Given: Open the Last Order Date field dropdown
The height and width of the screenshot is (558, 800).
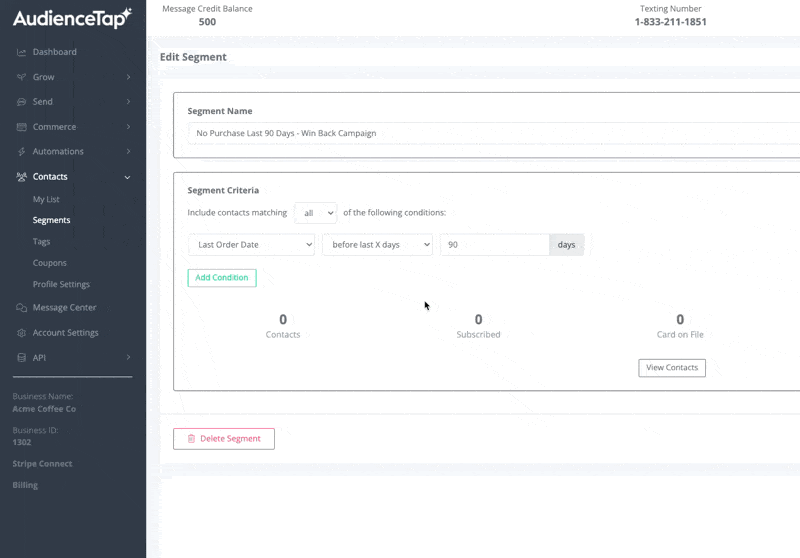Looking at the screenshot, I should pos(251,245).
